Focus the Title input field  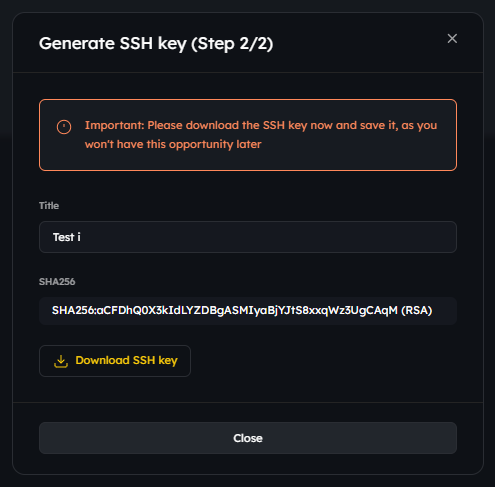(248, 237)
